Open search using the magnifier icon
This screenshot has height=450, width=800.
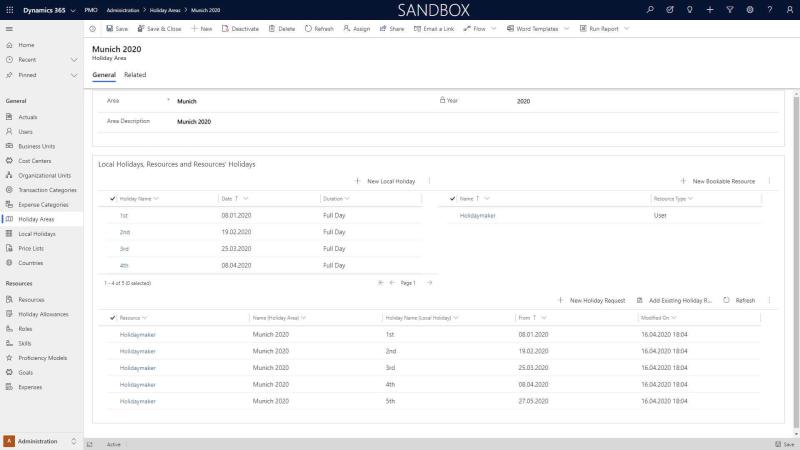(x=651, y=9)
